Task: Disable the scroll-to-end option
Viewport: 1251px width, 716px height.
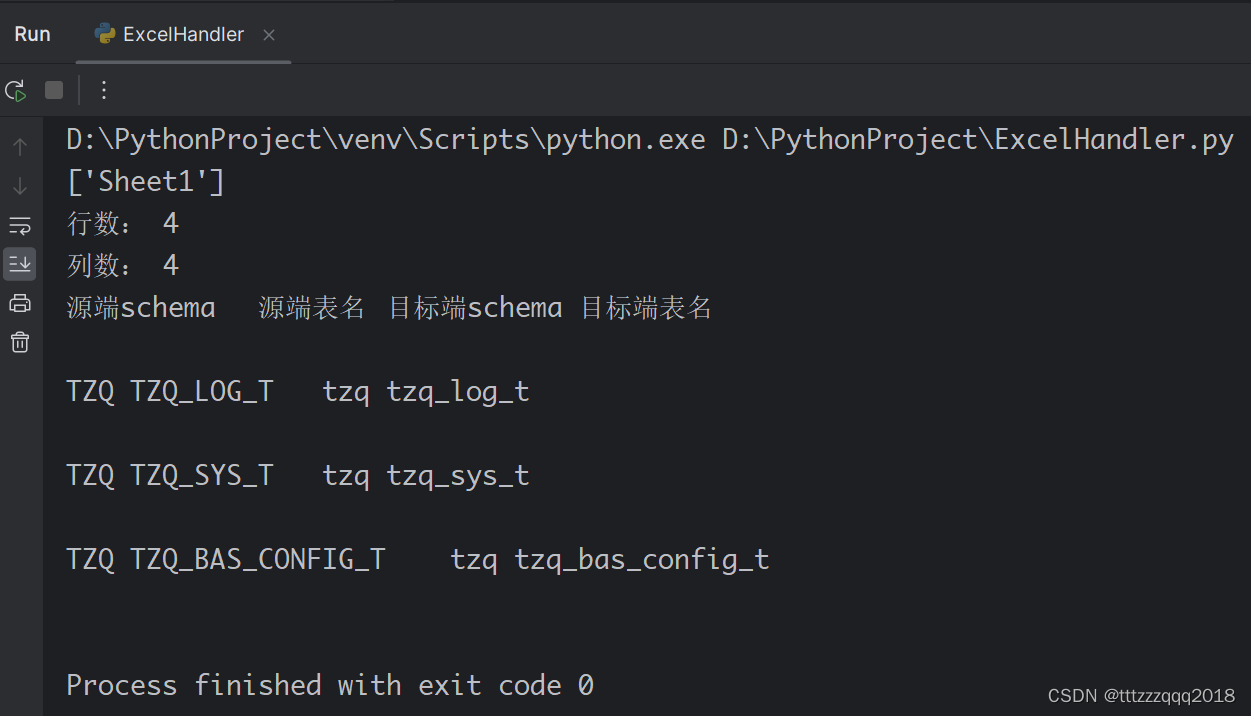Action: (x=19, y=263)
